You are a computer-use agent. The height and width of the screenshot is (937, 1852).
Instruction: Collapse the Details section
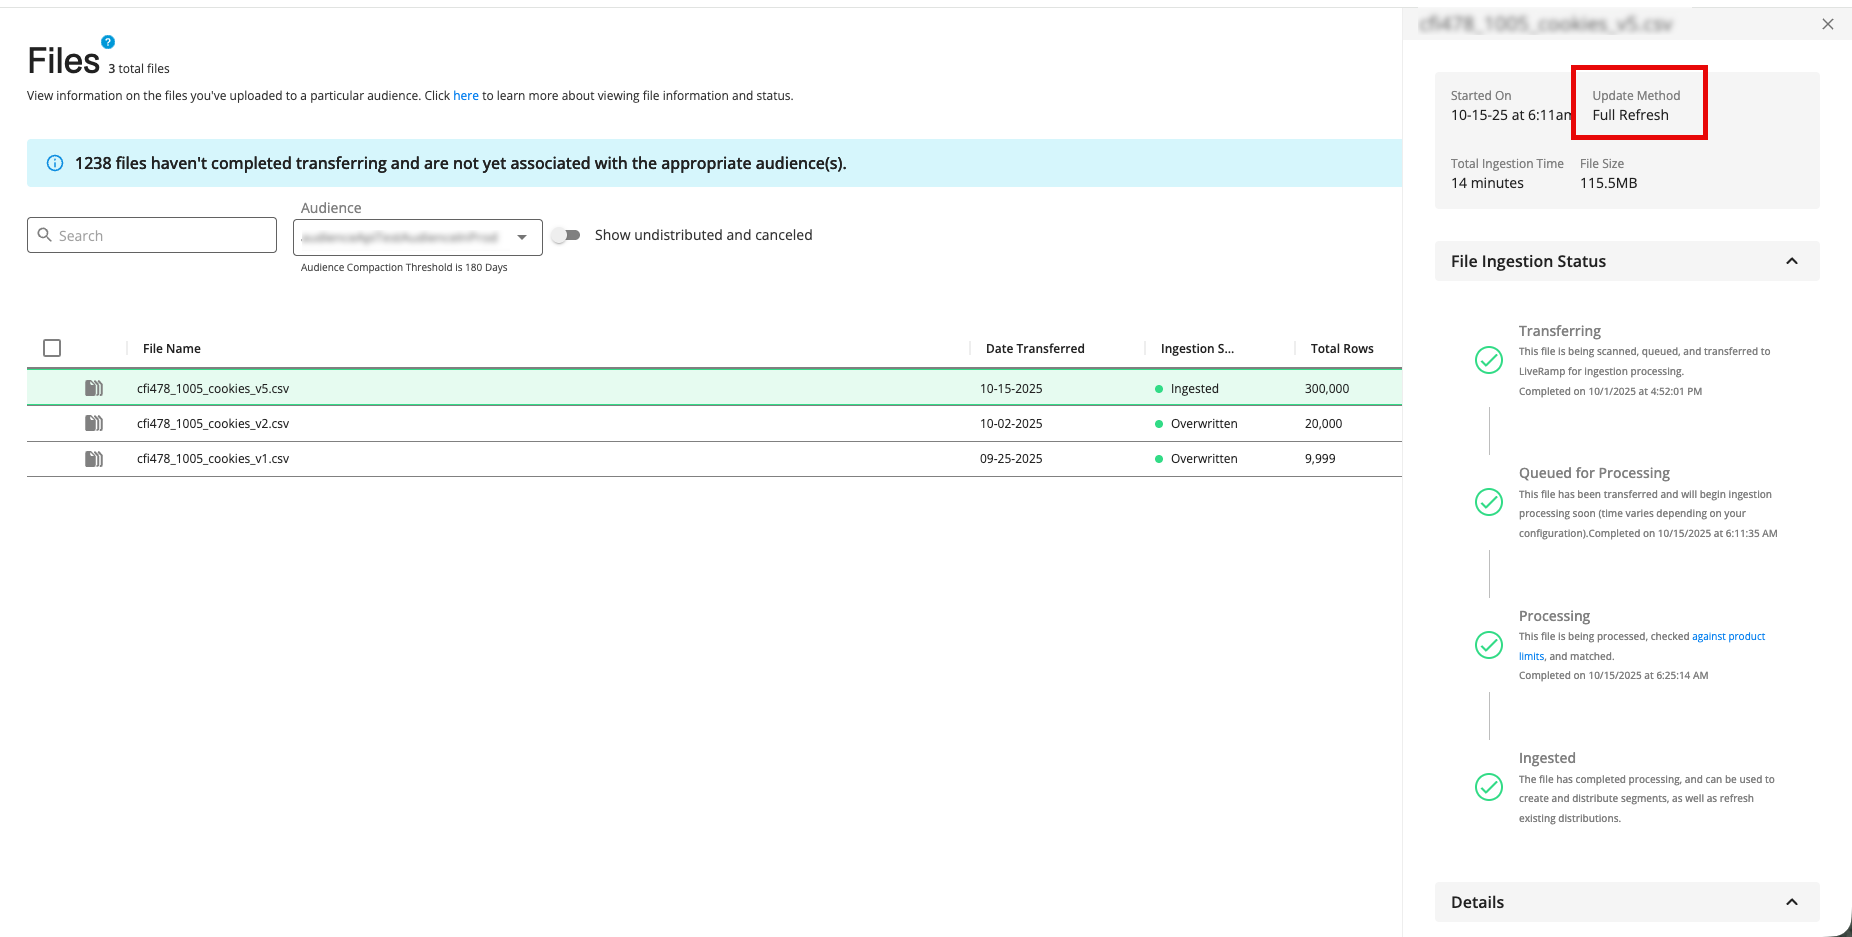(1792, 902)
